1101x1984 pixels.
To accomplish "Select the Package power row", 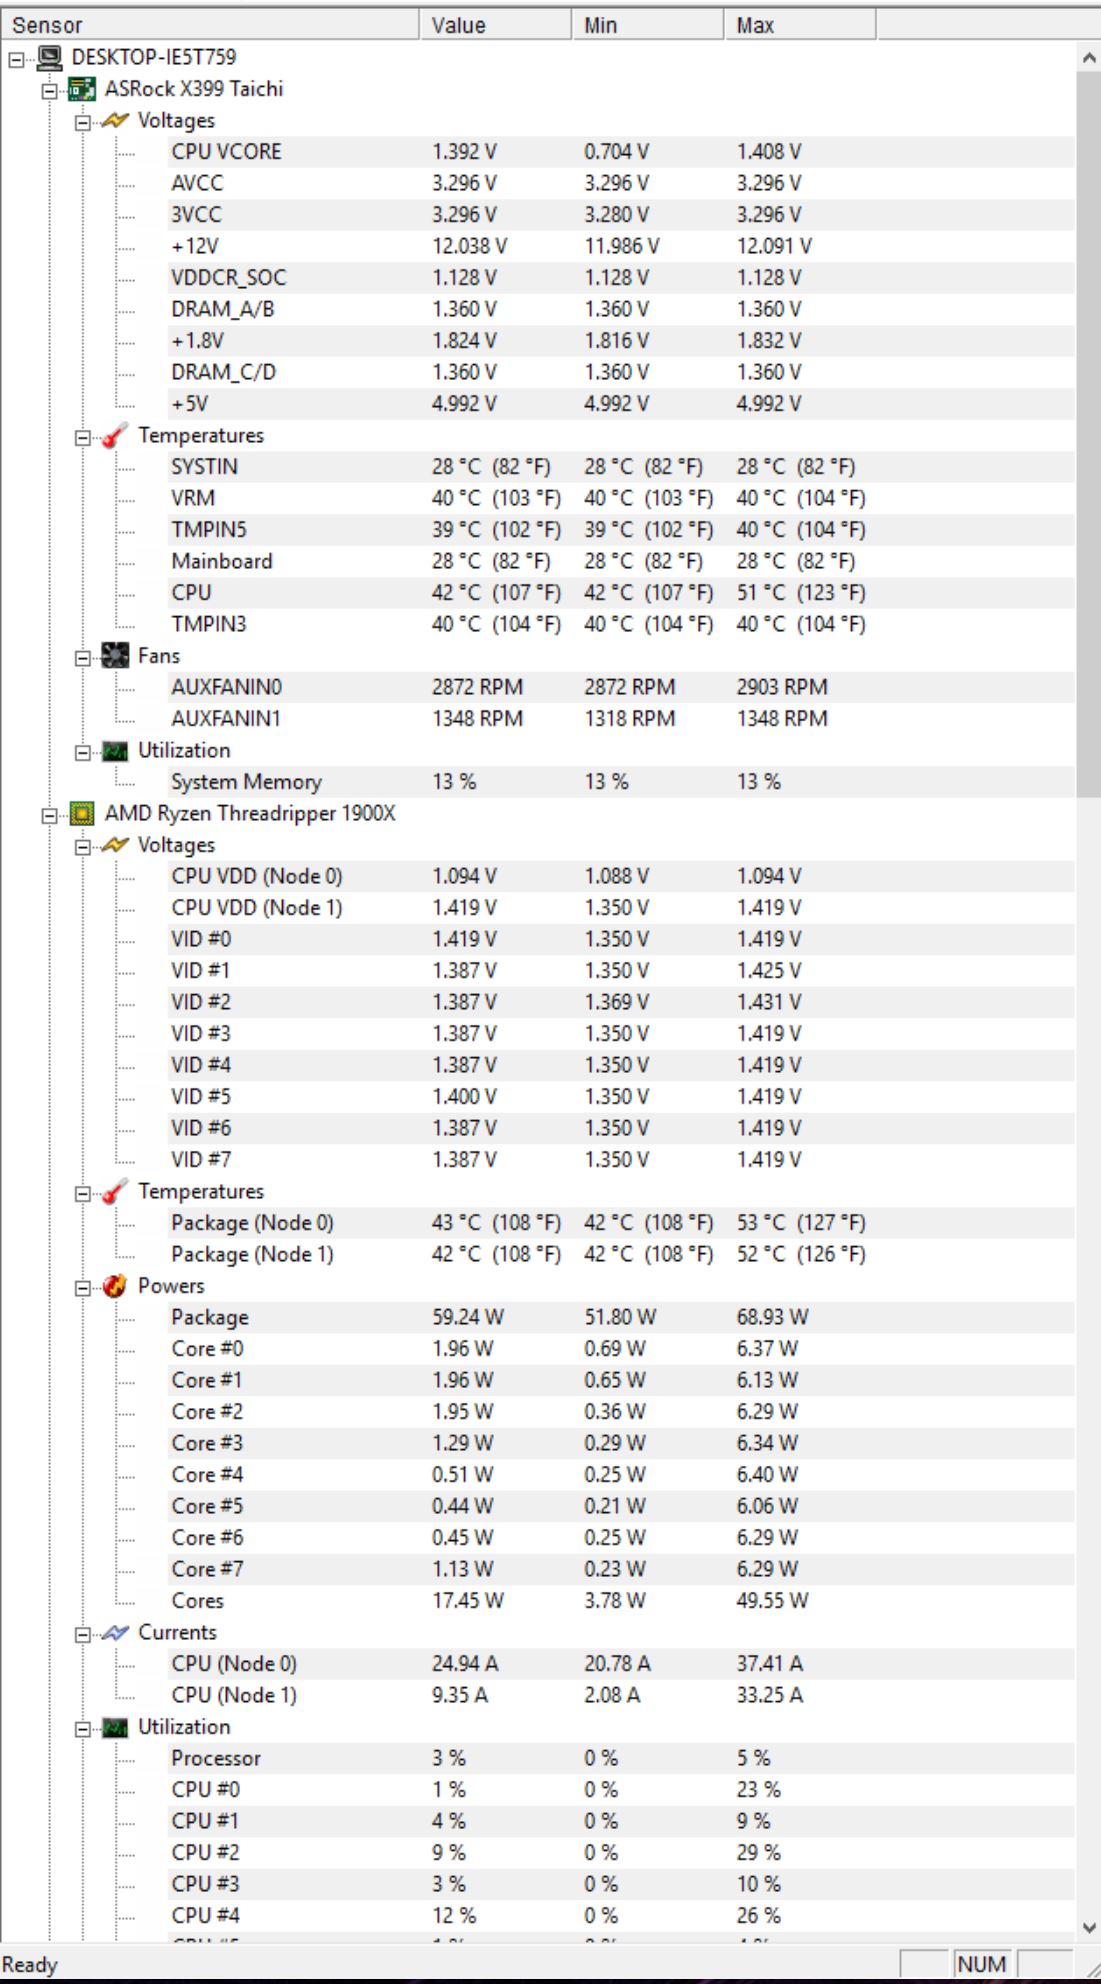I will [622, 1317].
